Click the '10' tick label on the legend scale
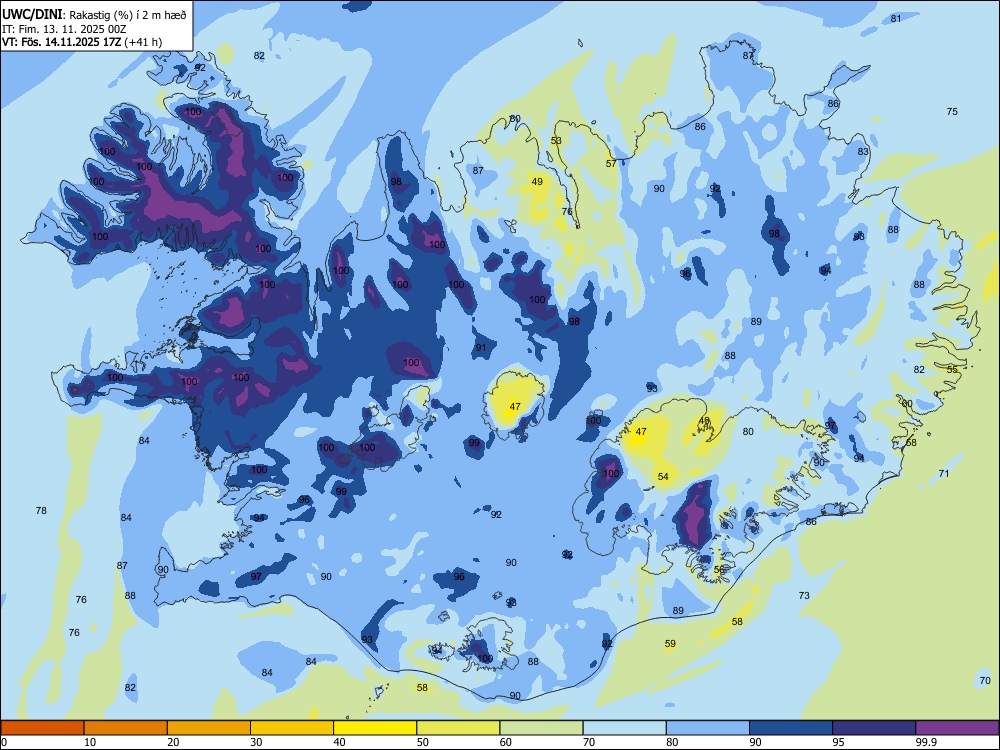This screenshot has height=750, width=1000. (90, 742)
